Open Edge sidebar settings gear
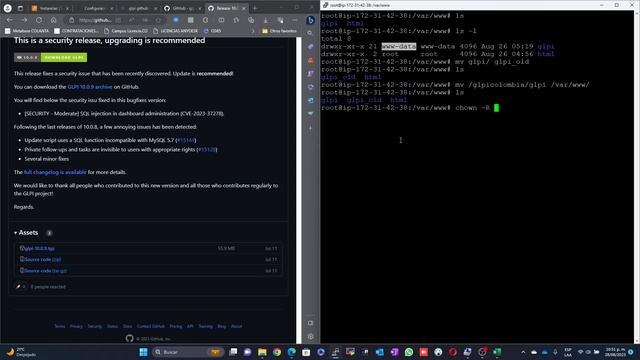Viewport: 640px width, 360px height. pyautogui.click(x=311, y=337)
